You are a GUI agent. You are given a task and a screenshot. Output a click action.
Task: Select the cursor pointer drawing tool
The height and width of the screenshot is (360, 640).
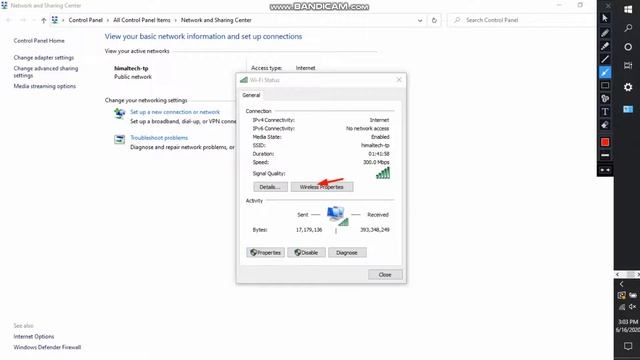pos(605,18)
